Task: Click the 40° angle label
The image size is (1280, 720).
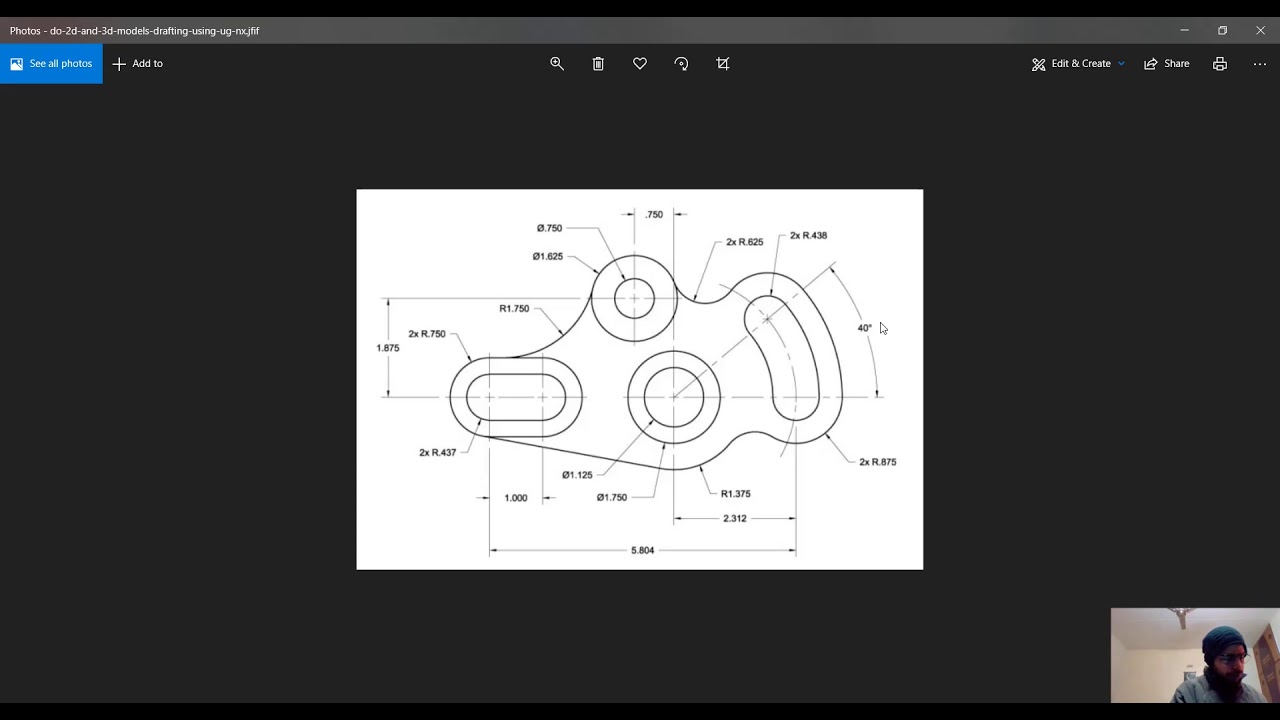Action: point(865,327)
